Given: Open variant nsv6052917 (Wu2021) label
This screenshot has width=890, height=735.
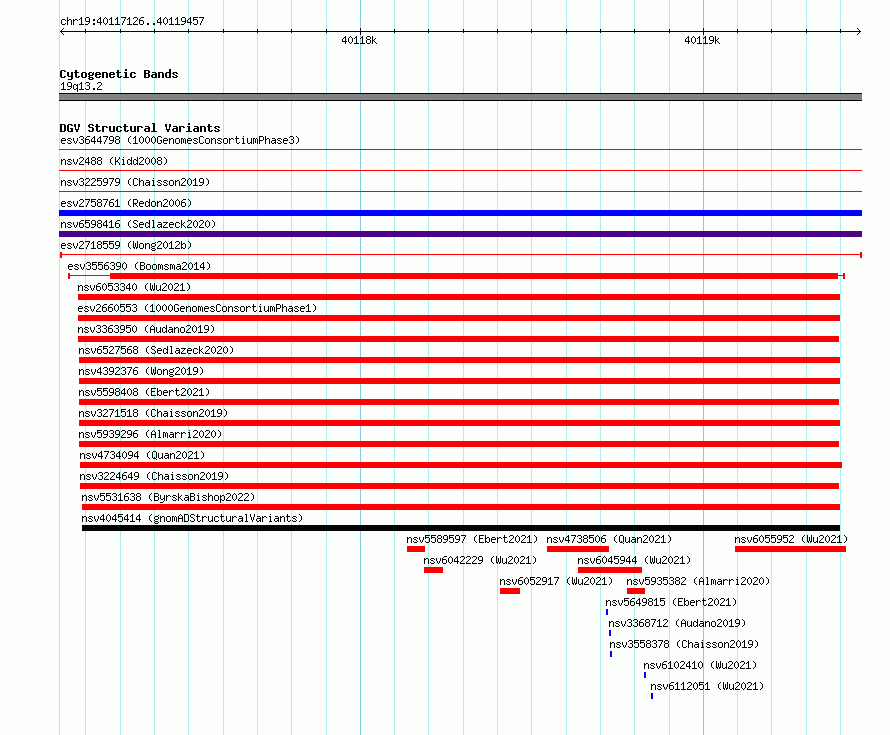Looking at the screenshot, I should (556, 581).
